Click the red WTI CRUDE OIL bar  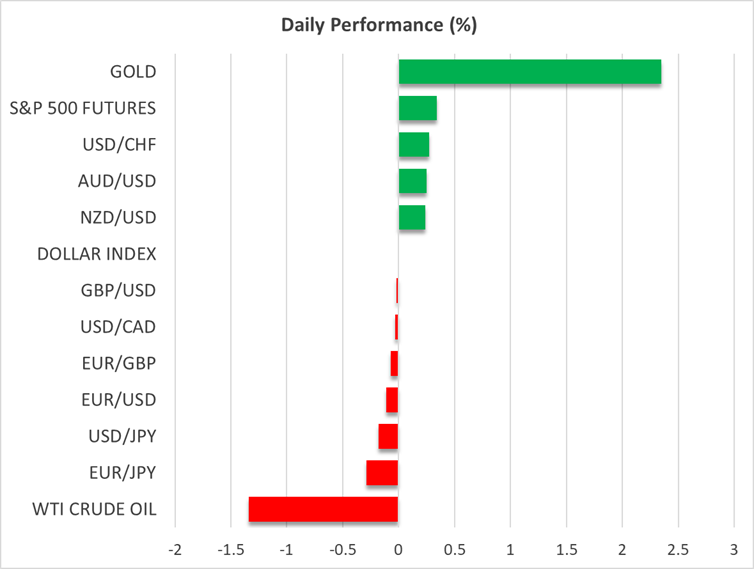point(323,509)
